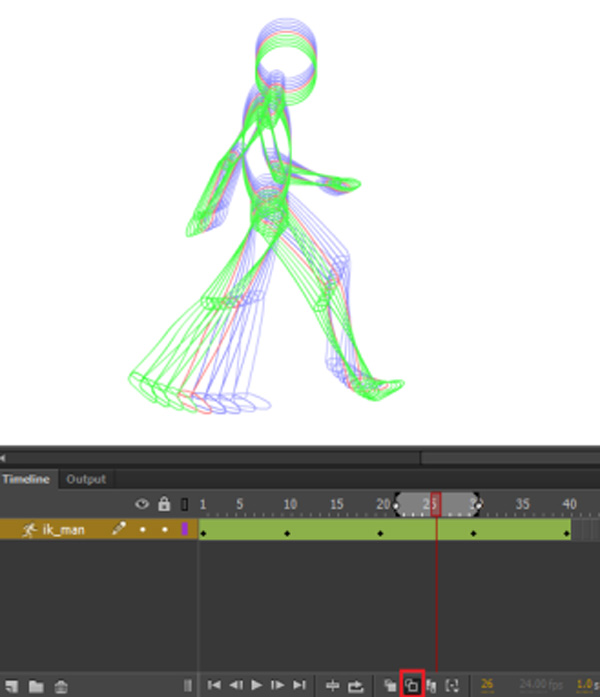Go to last frame

pyautogui.click(x=300, y=685)
